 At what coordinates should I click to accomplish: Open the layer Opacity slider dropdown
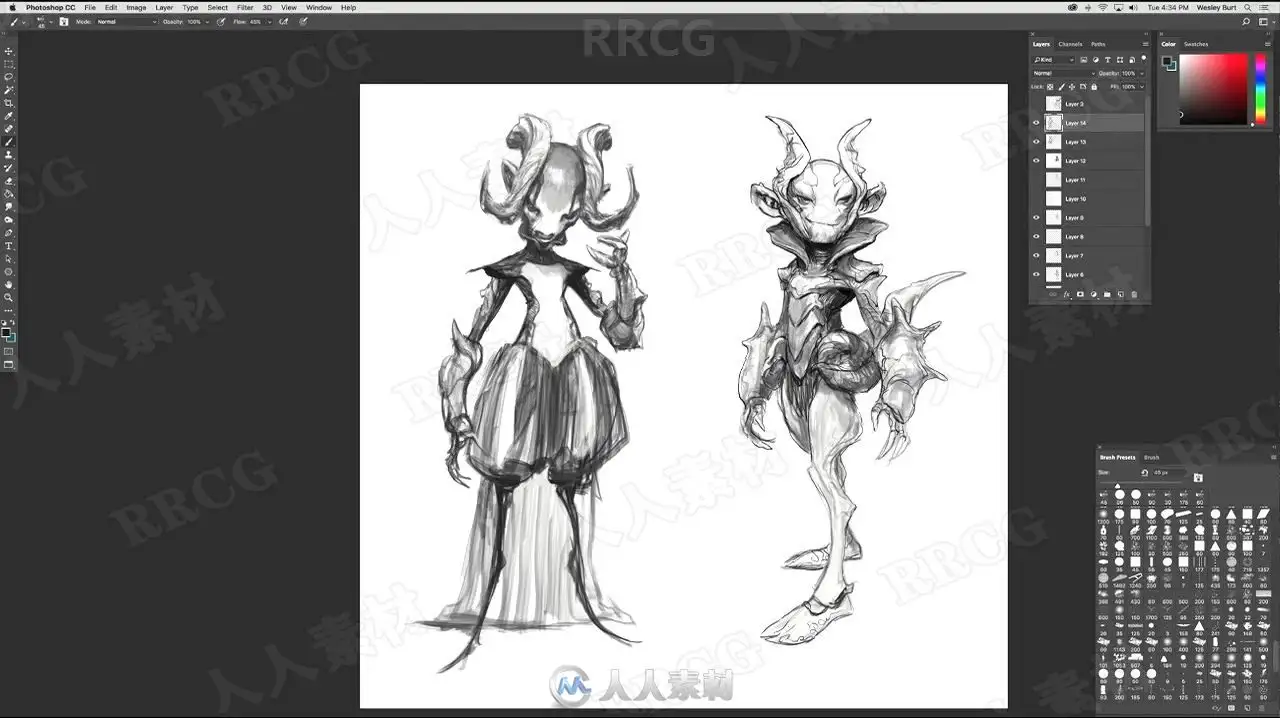tap(1142, 73)
